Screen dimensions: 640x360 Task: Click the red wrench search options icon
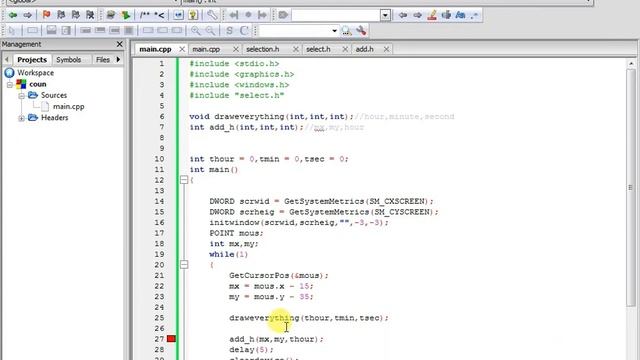pos(361,31)
